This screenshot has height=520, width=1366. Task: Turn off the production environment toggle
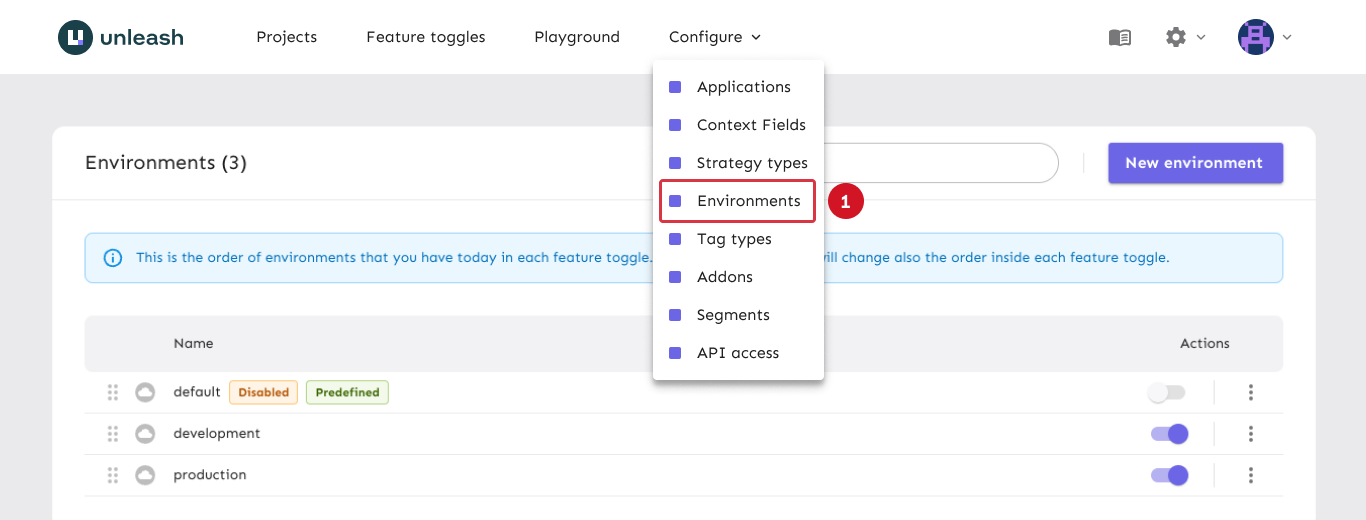click(1169, 475)
